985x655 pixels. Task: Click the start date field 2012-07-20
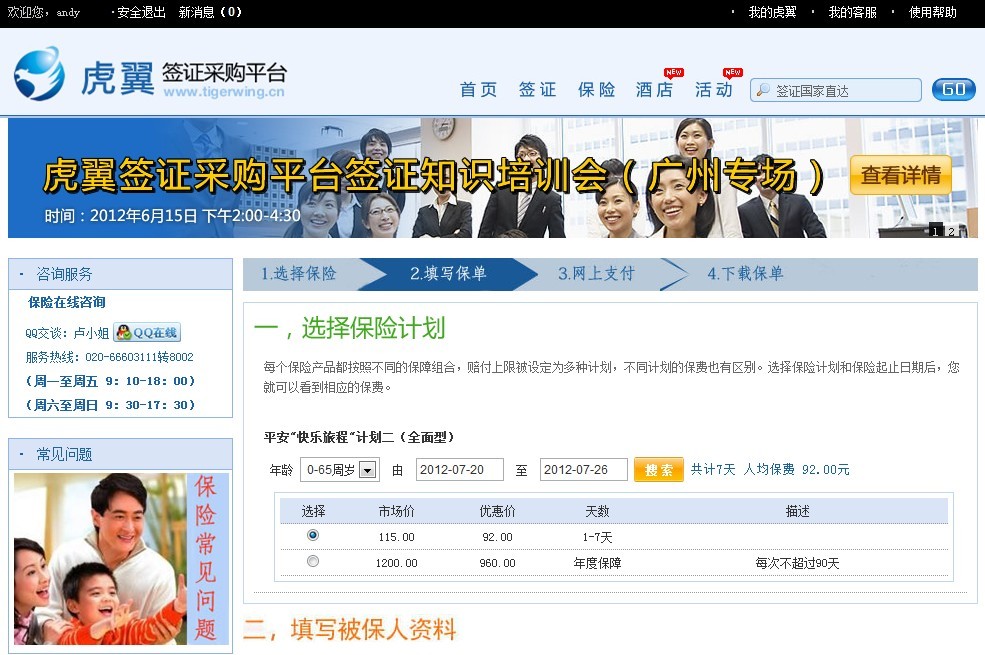459,470
